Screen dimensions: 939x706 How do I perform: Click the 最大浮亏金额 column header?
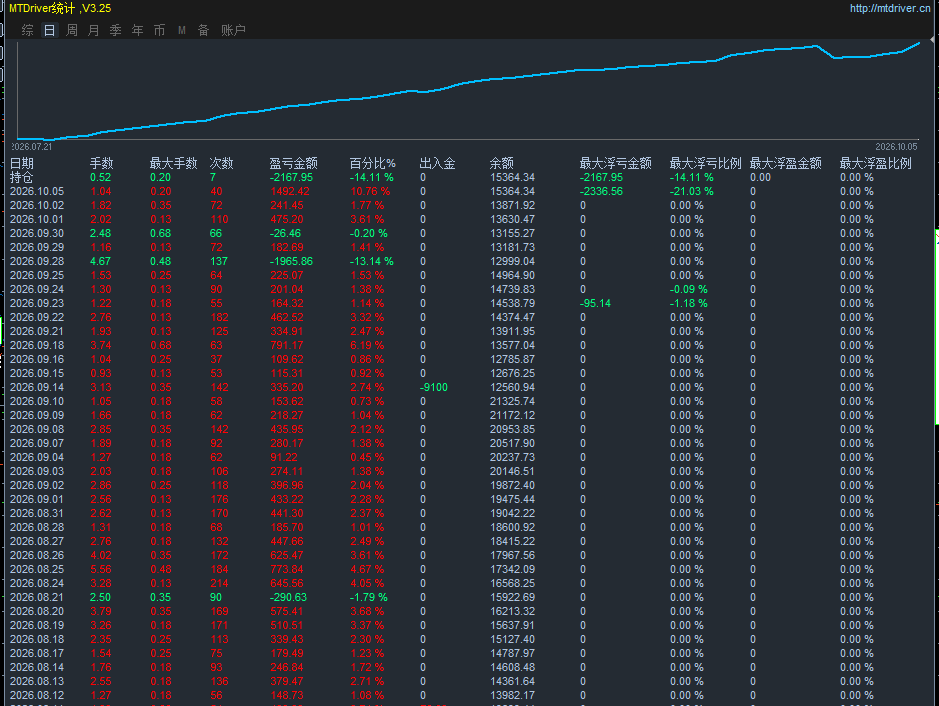click(x=616, y=163)
